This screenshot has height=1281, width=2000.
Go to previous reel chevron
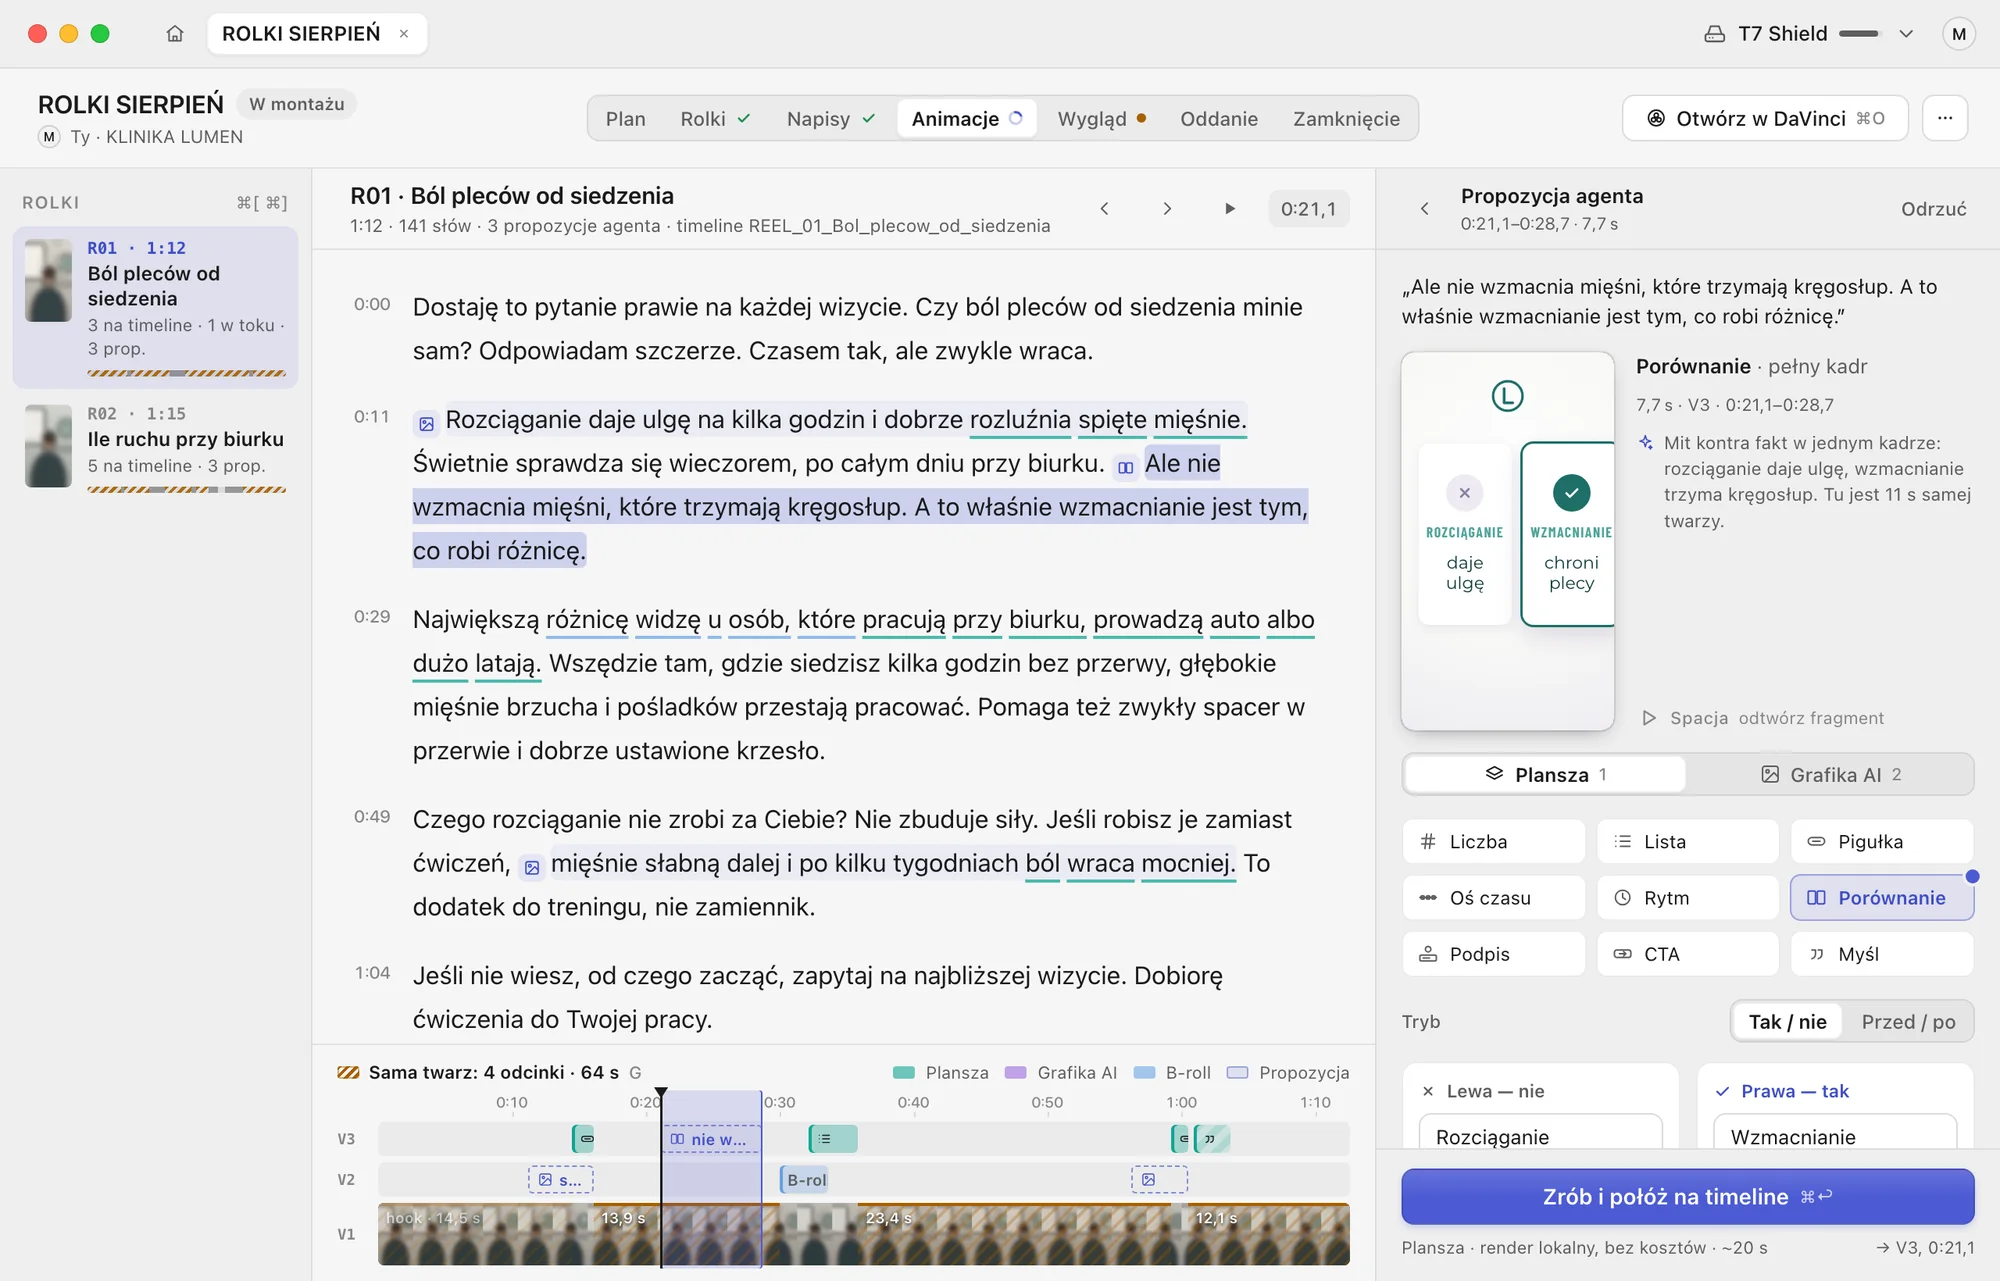pyautogui.click(x=1104, y=209)
